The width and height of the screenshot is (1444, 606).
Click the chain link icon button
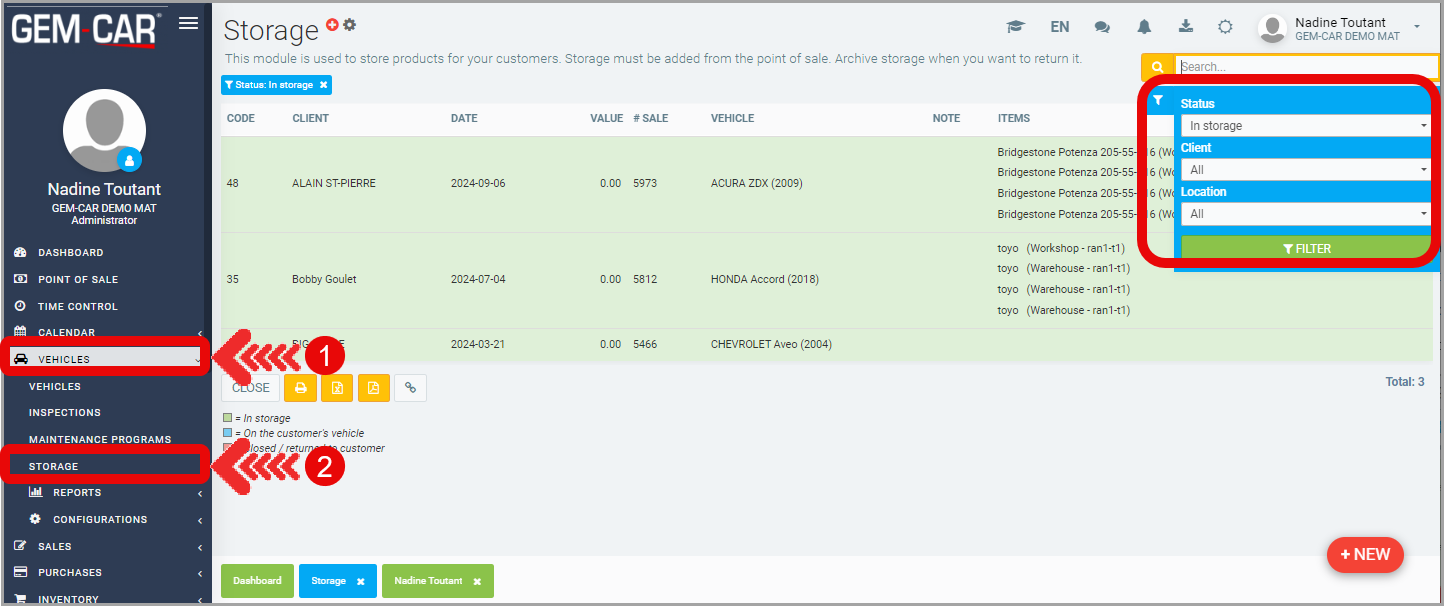point(410,388)
